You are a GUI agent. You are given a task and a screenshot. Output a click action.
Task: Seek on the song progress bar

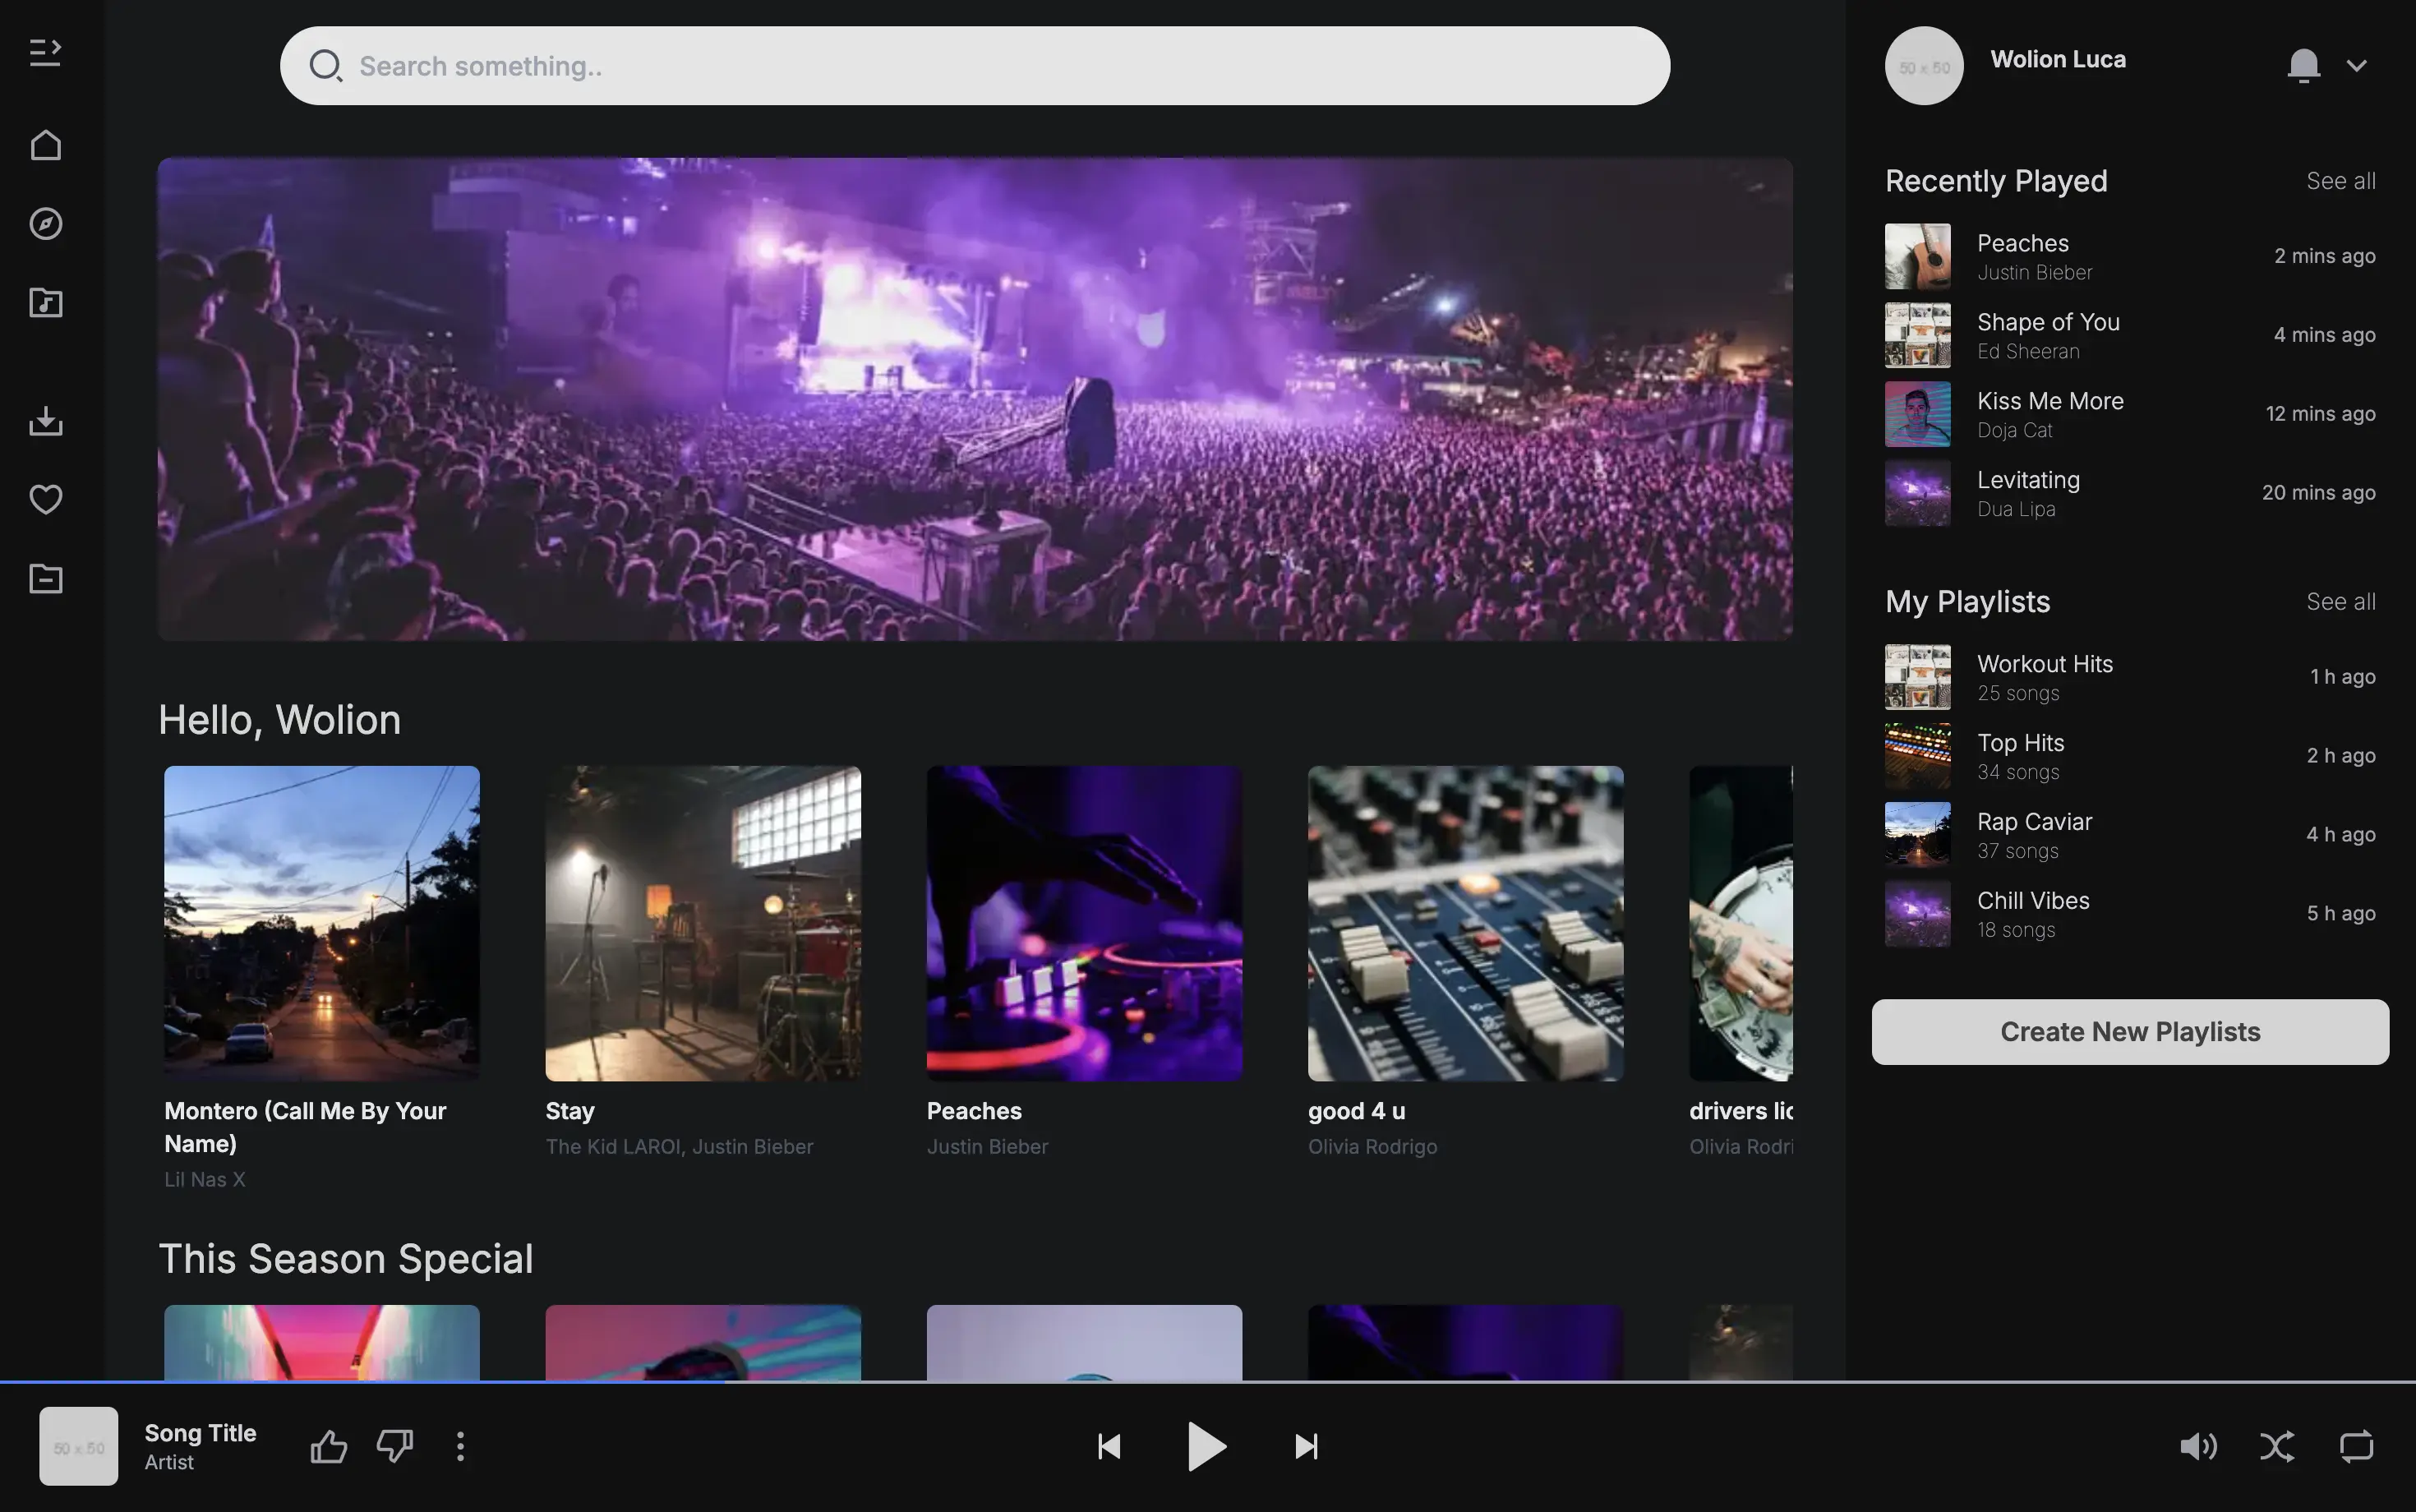1208,1381
